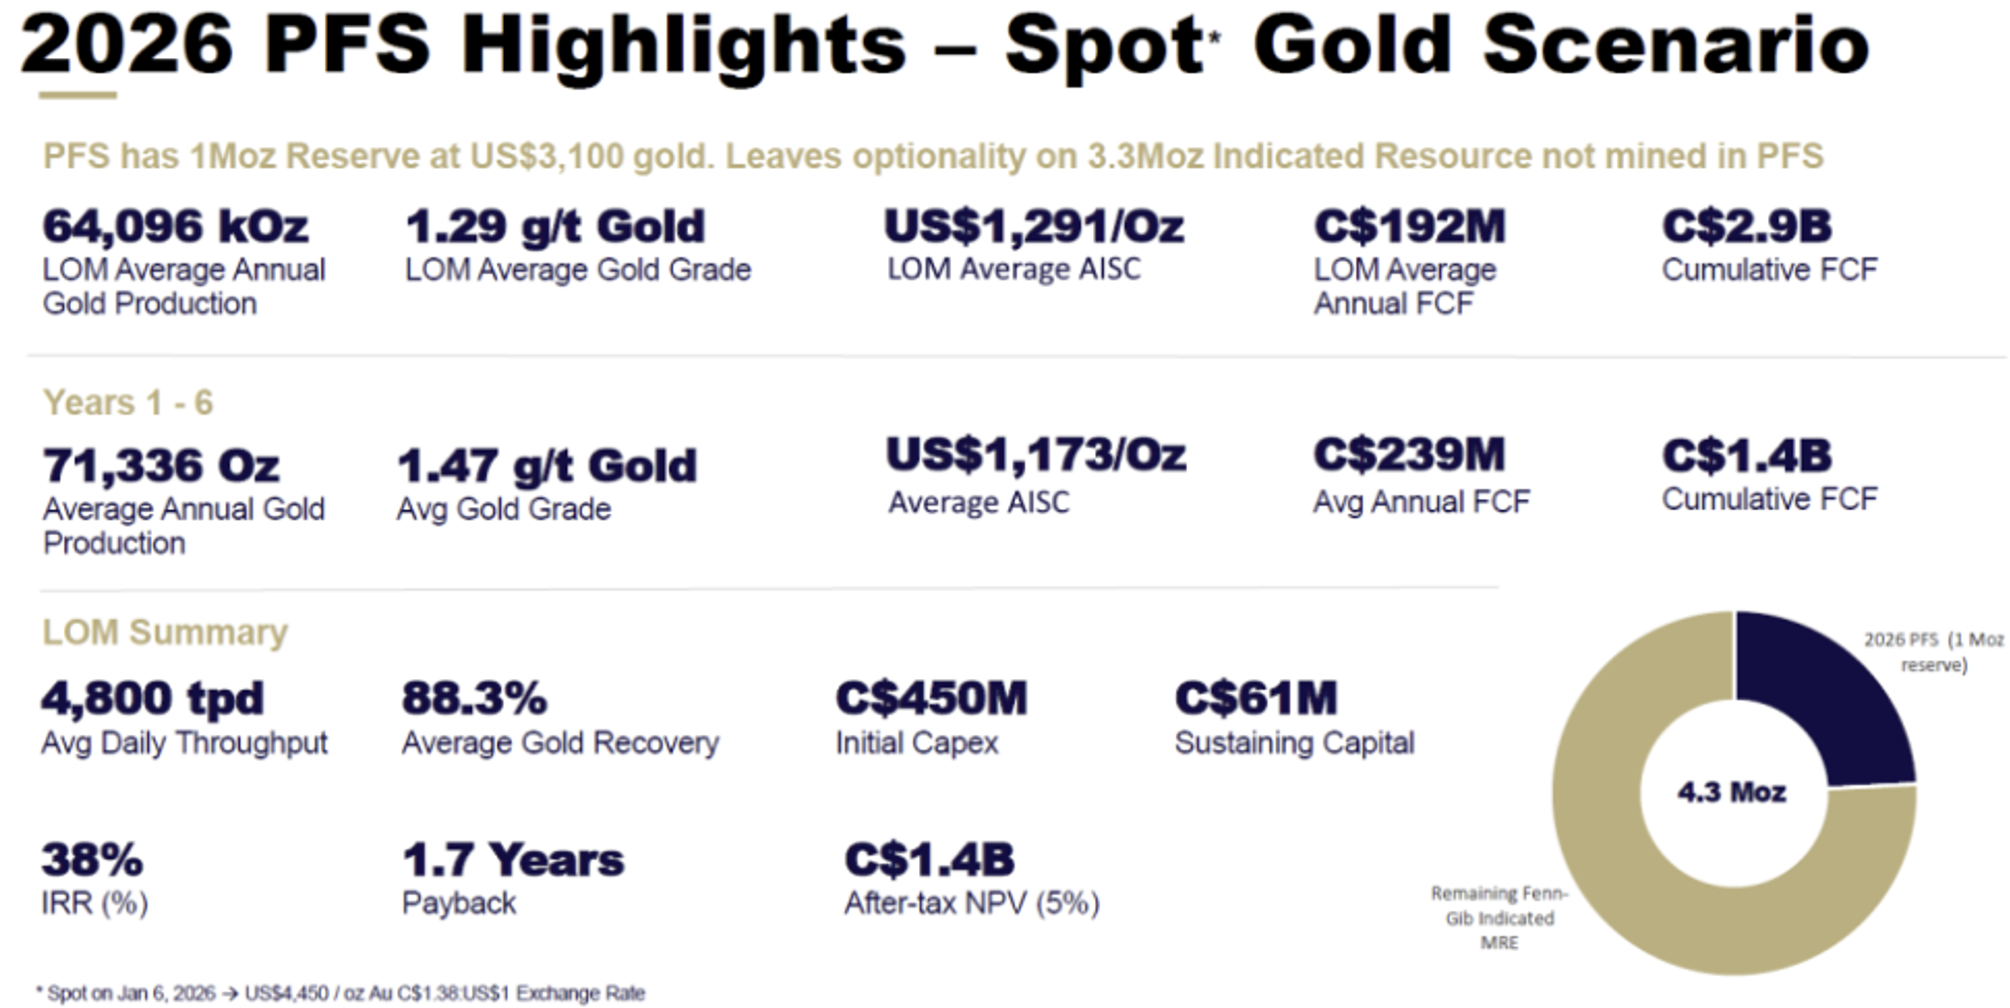The image size is (2010, 1008).
Task: Click the C$192M annual FCF value
Action: click(x=1409, y=226)
